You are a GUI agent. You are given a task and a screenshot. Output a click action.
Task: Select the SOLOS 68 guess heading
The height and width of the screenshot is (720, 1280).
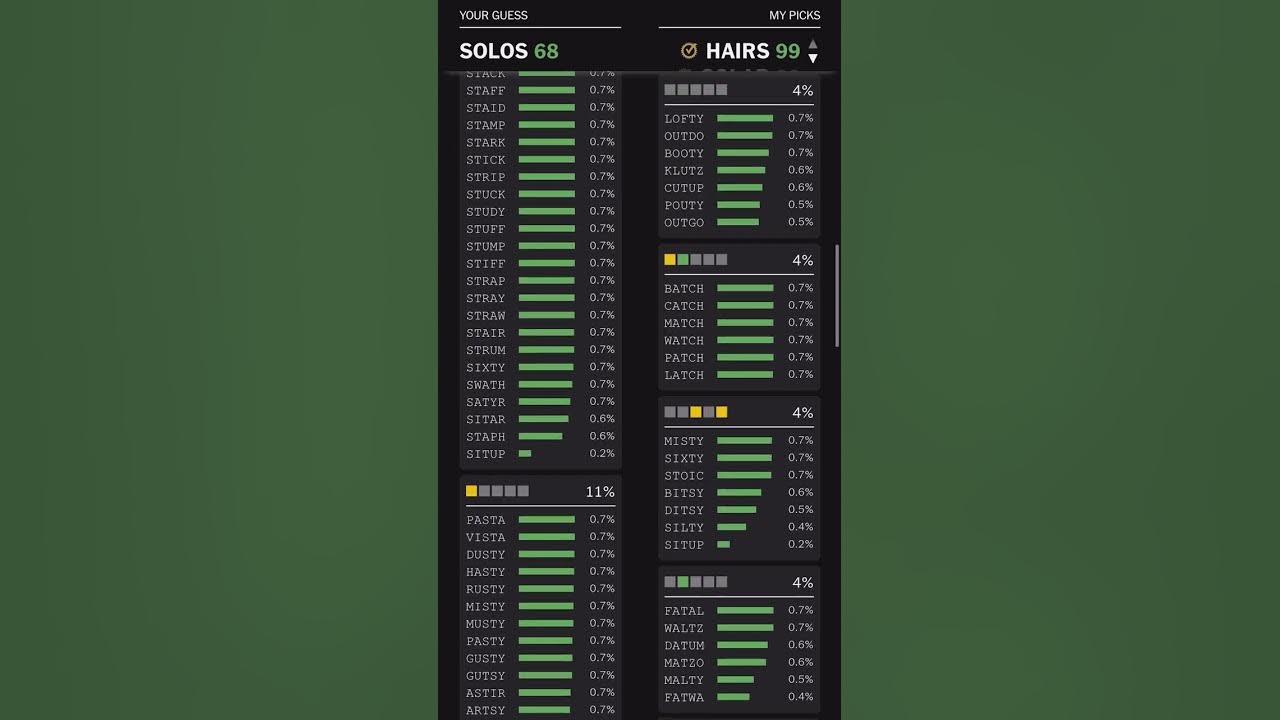509,51
